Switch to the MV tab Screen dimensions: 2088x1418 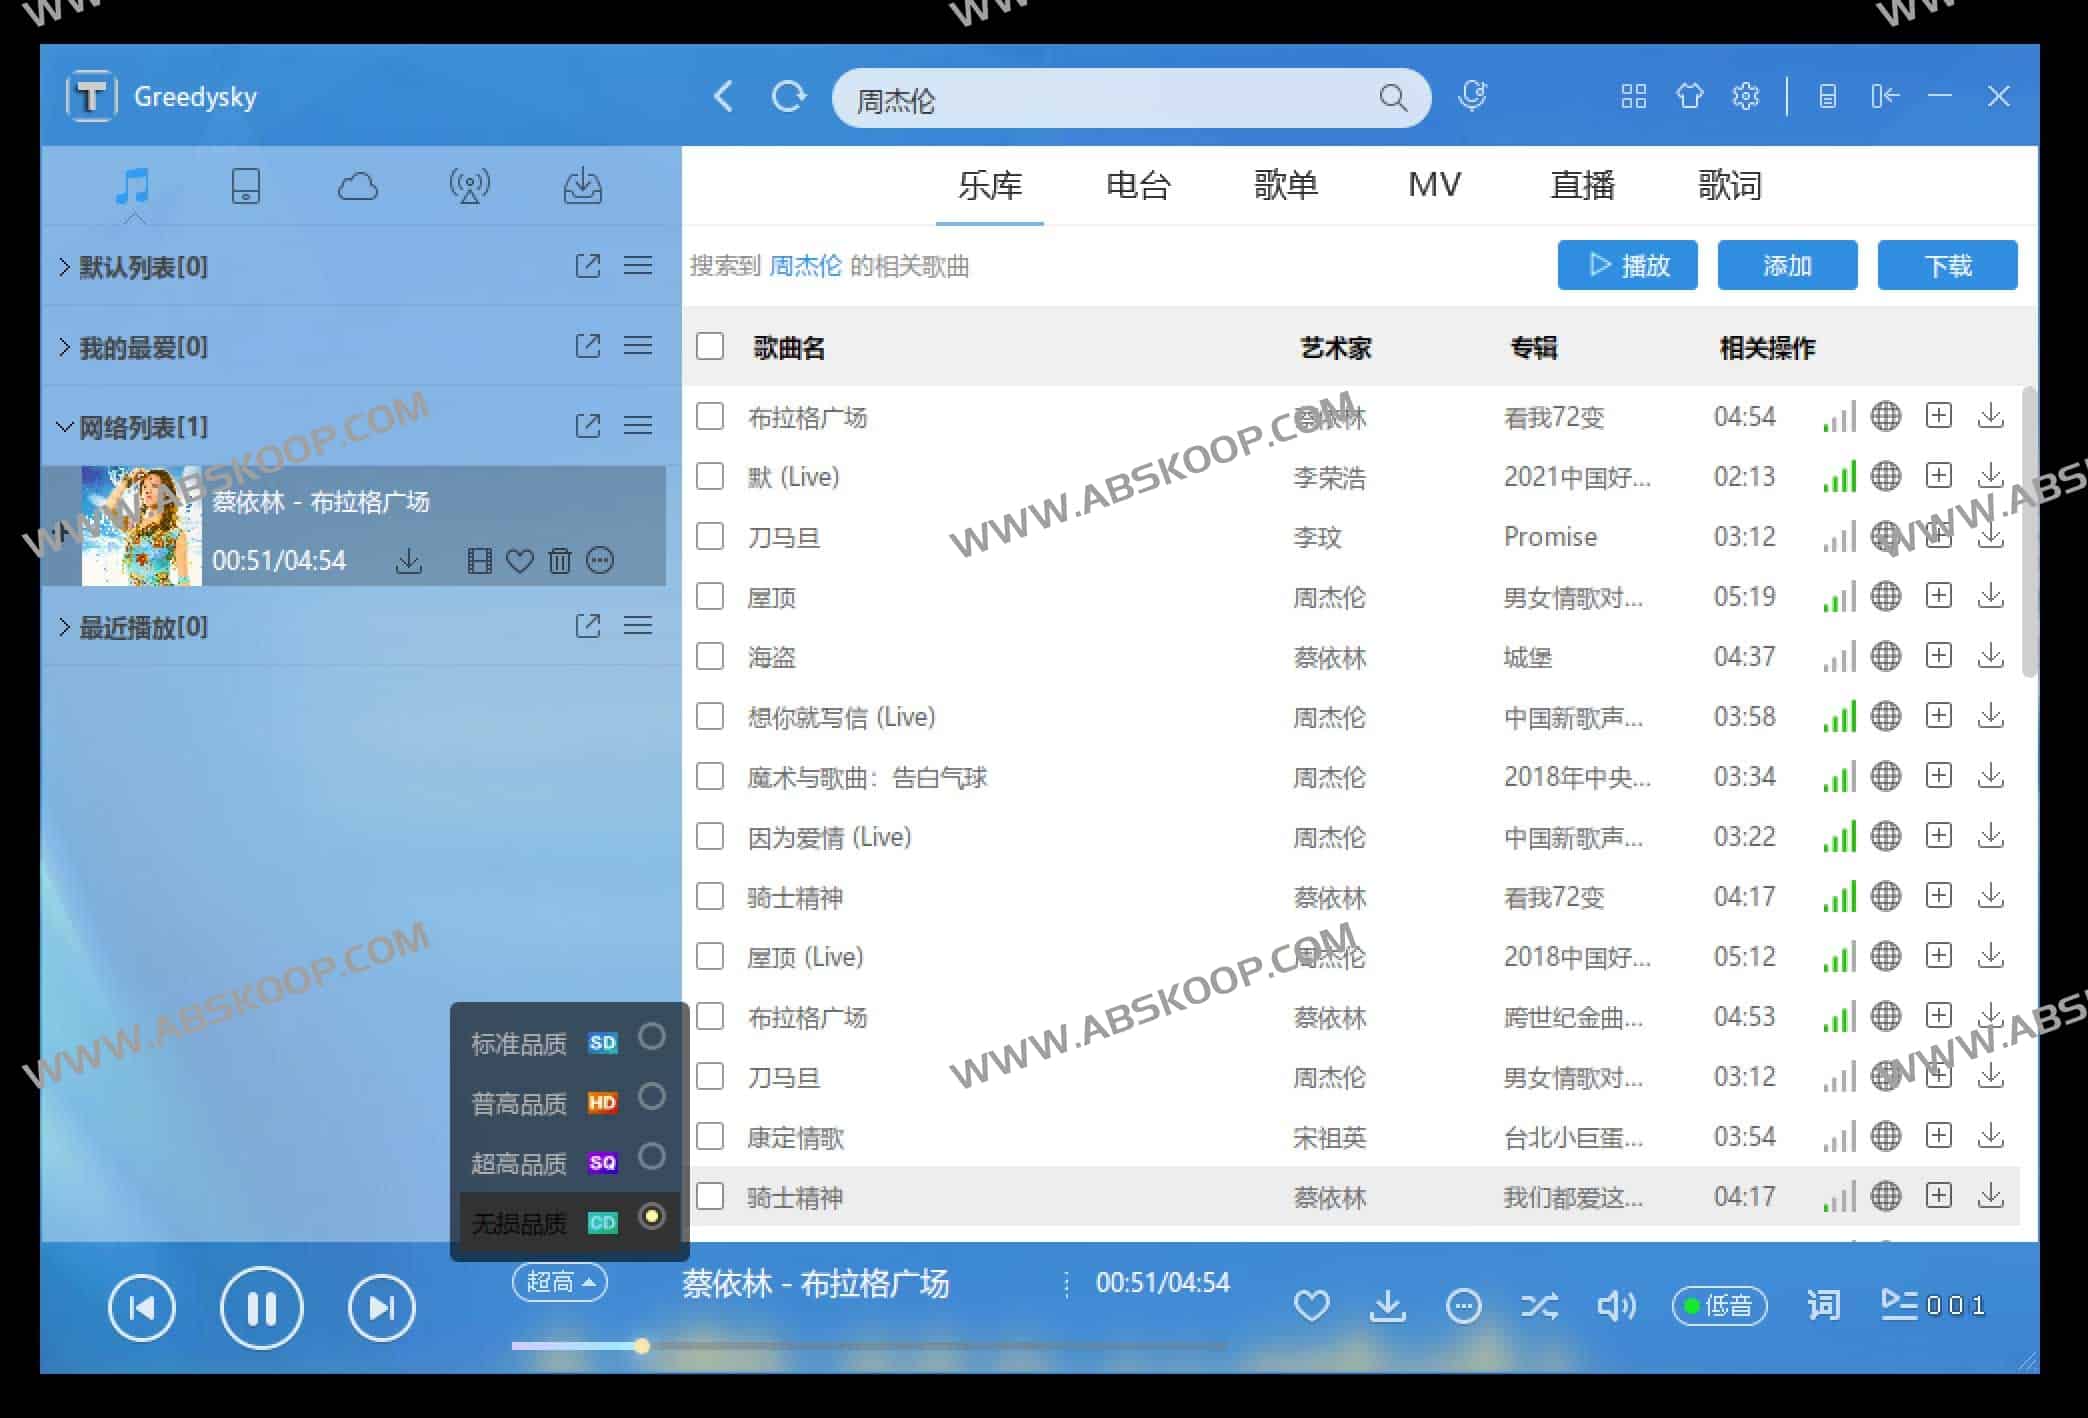(x=1434, y=185)
